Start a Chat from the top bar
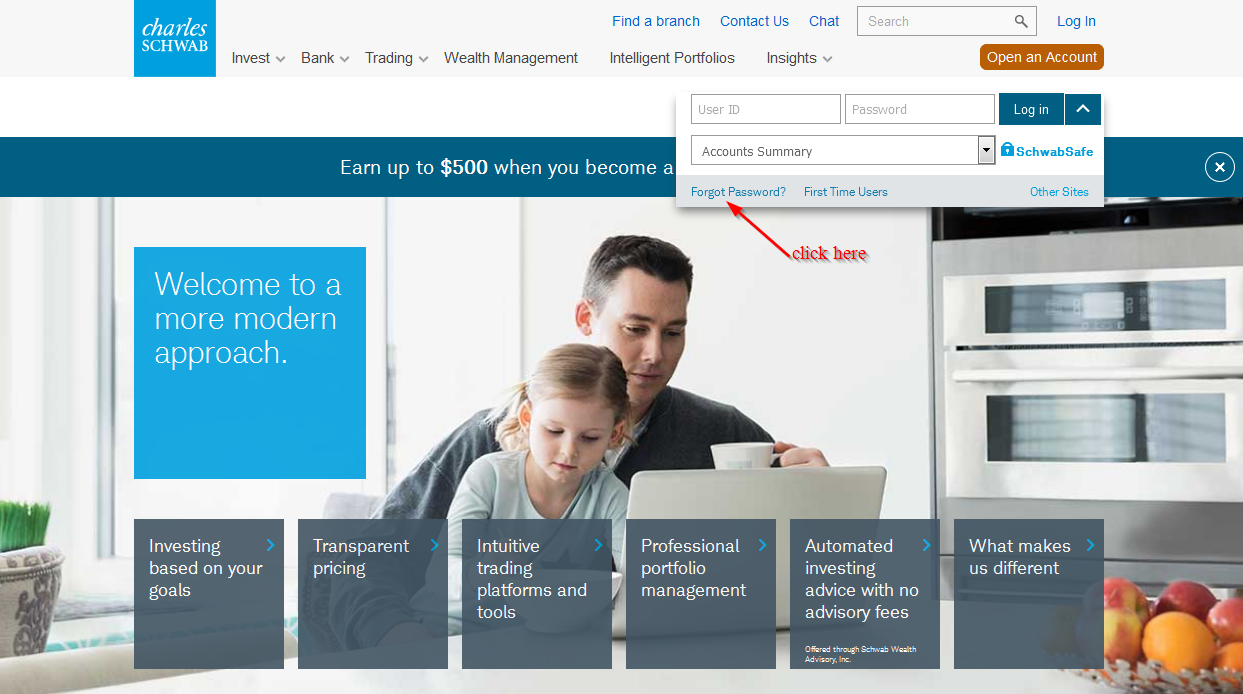1243x694 pixels. 824,21
